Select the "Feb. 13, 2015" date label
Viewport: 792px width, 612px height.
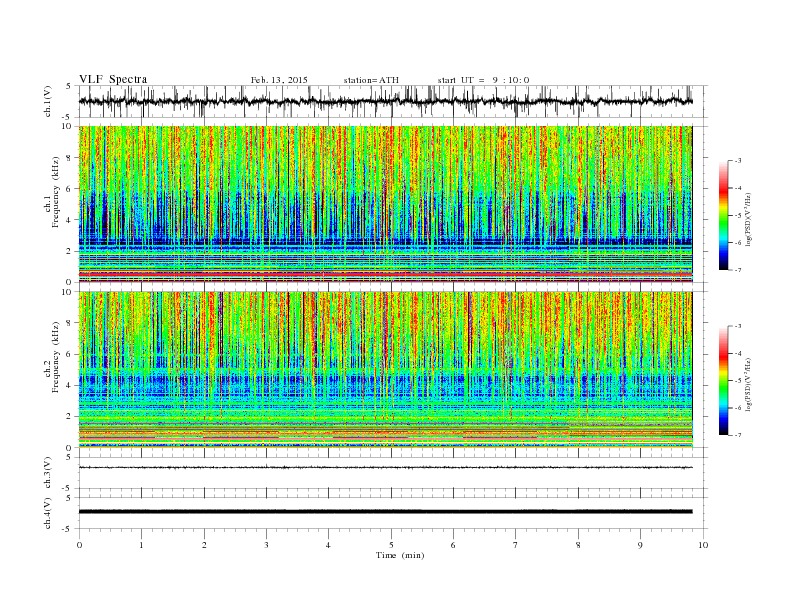point(279,80)
